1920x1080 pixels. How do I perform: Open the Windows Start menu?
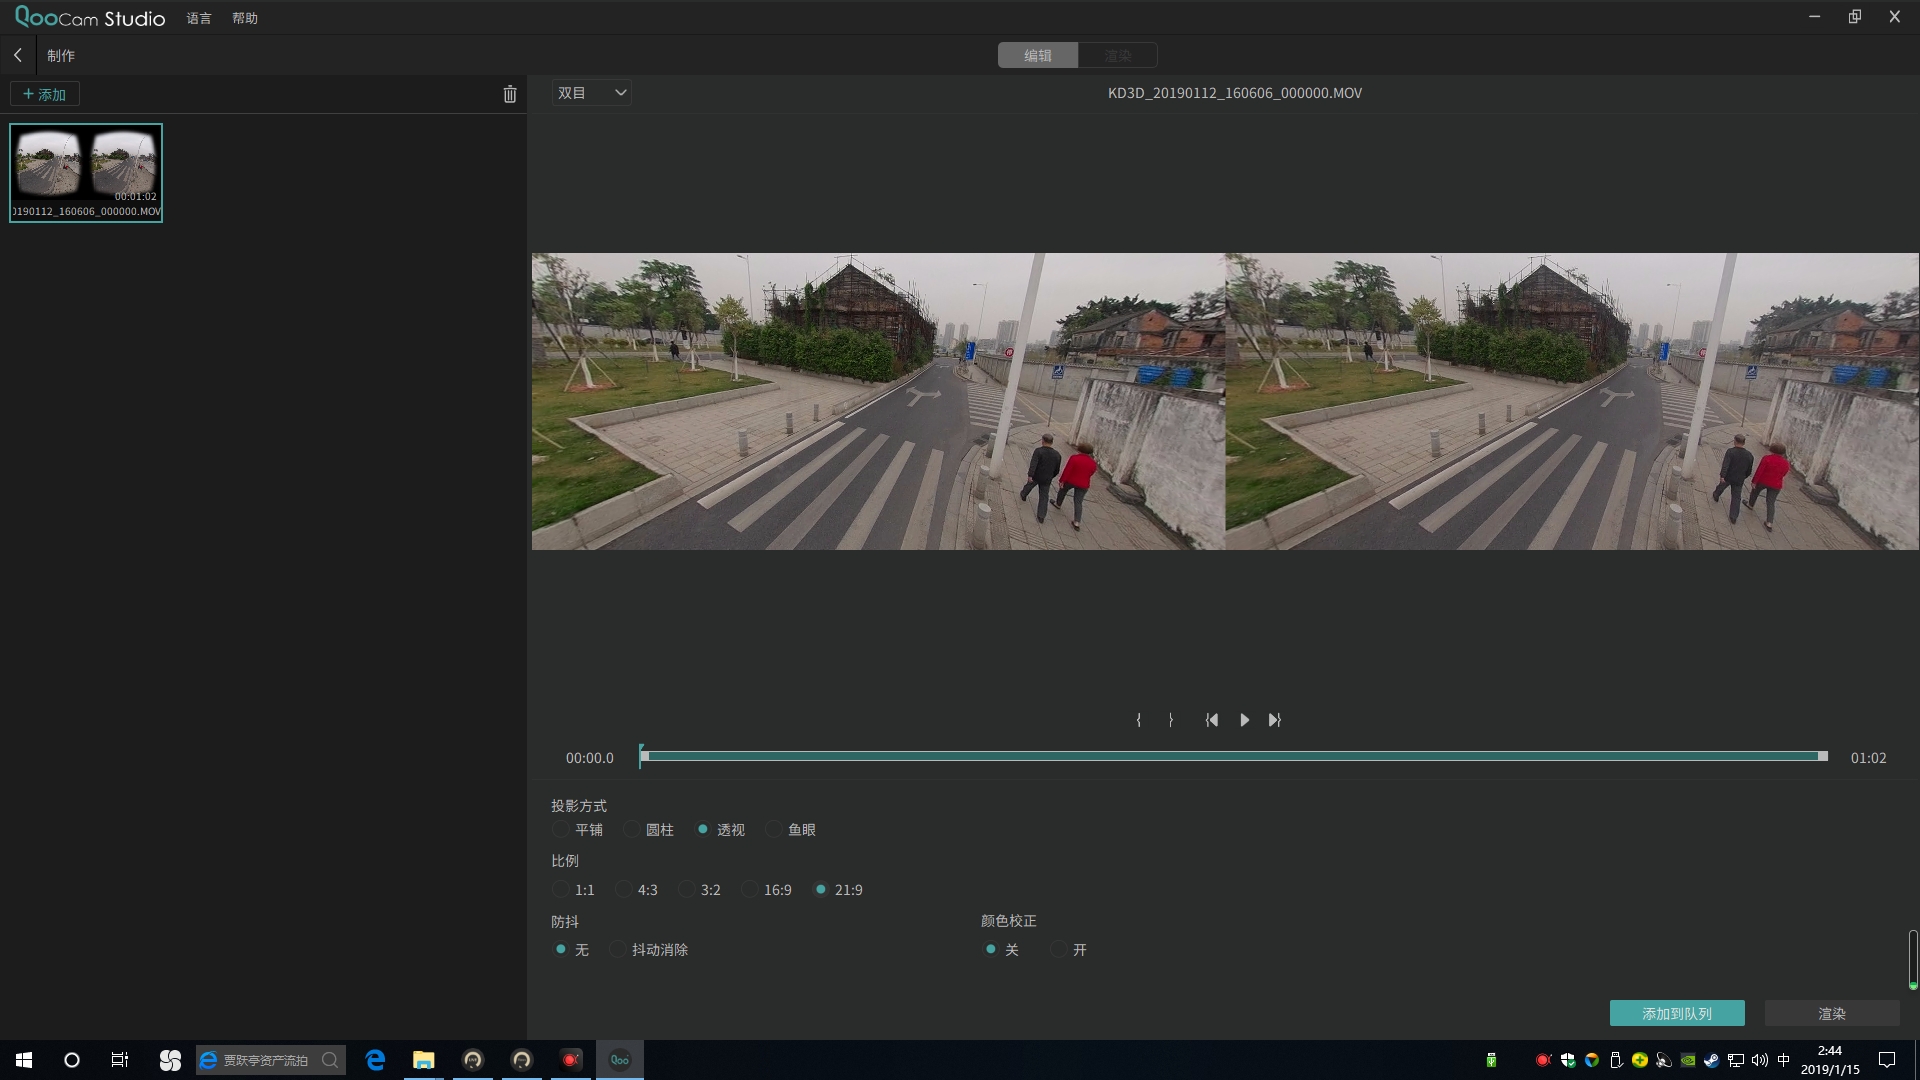click(24, 1060)
